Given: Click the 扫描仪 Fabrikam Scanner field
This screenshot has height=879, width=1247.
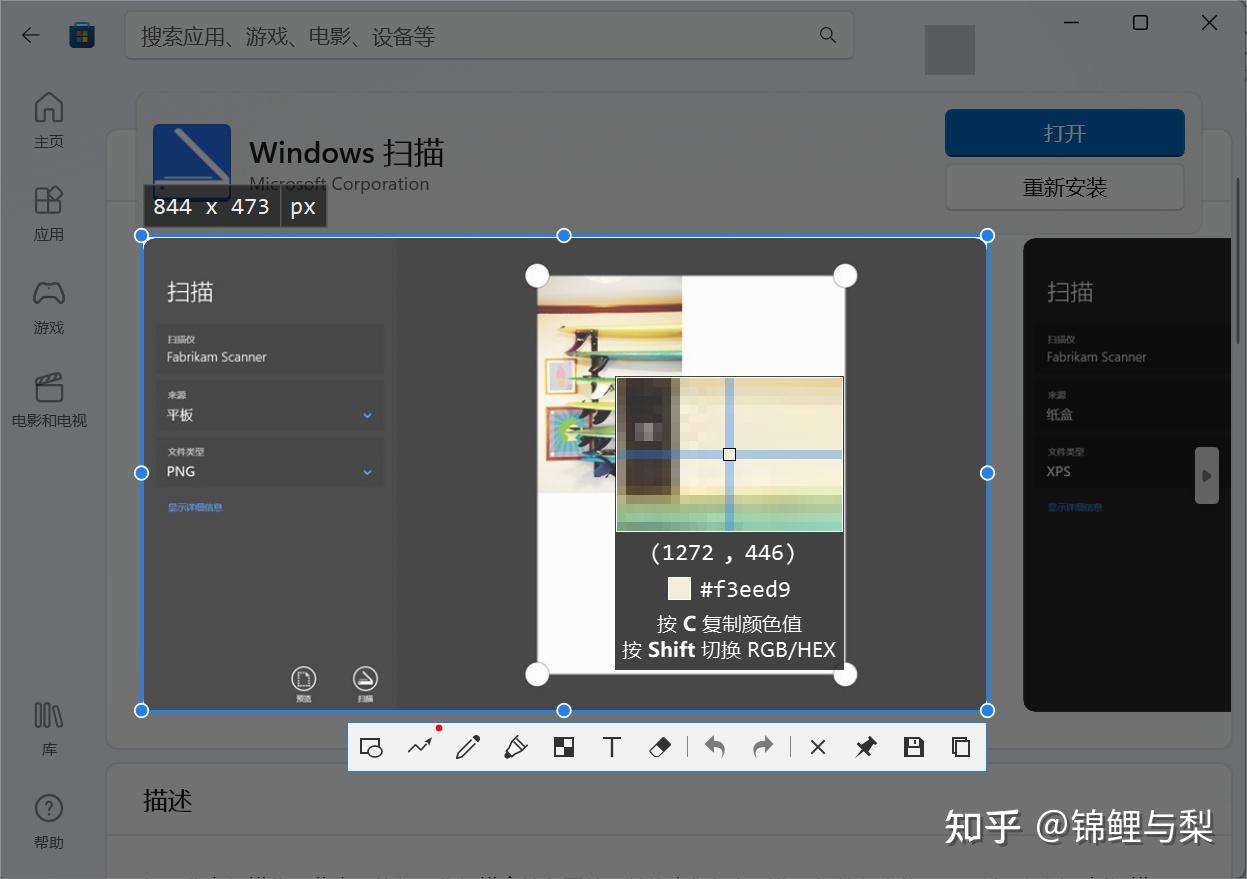Looking at the screenshot, I should pyautogui.click(x=270, y=349).
